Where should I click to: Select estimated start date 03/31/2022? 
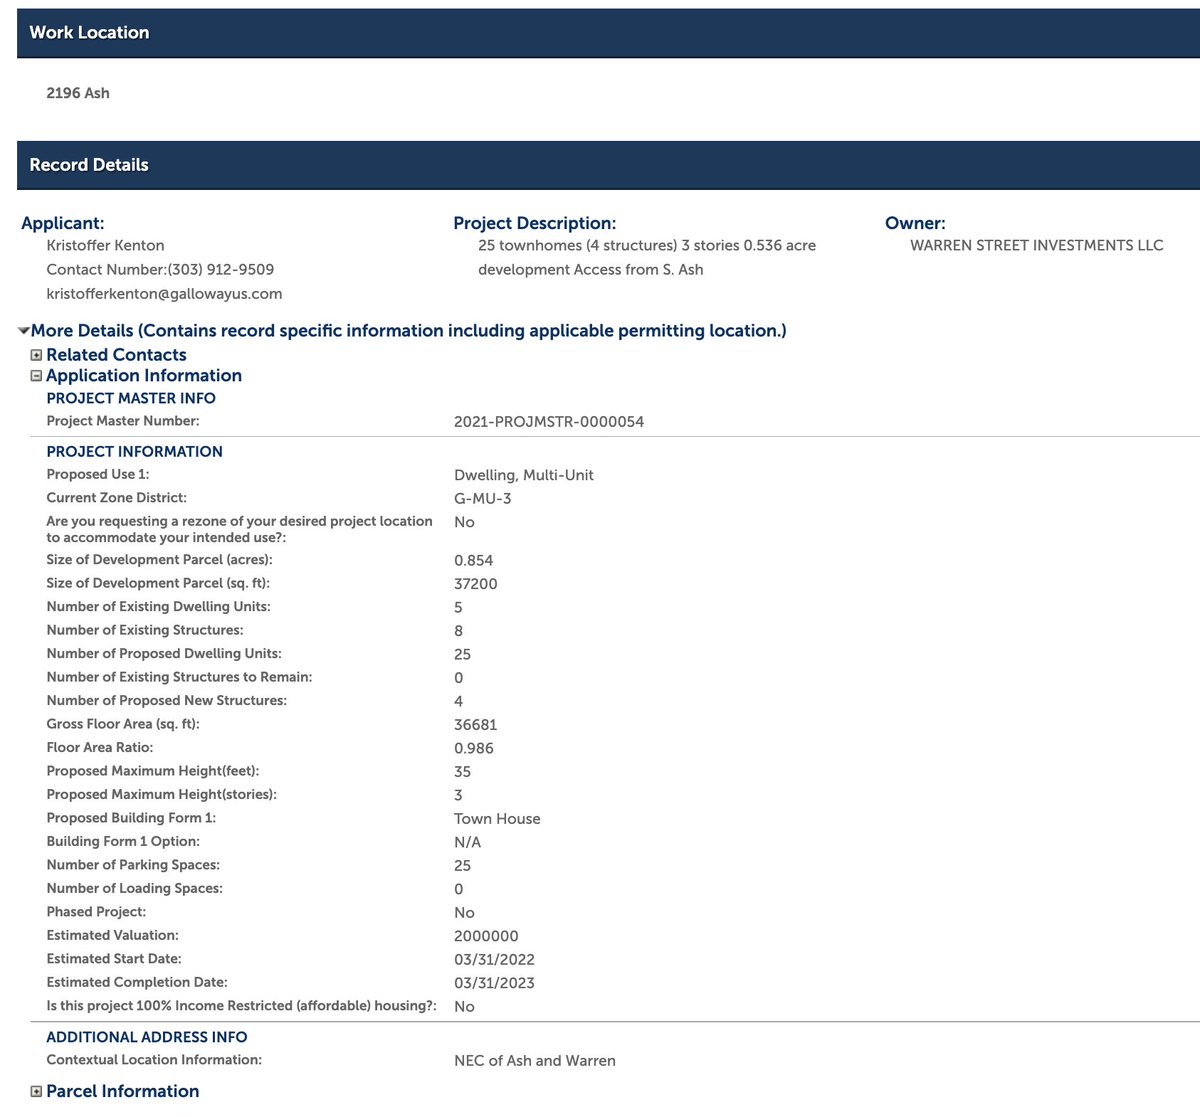pyautogui.click(x=494, y=960)
